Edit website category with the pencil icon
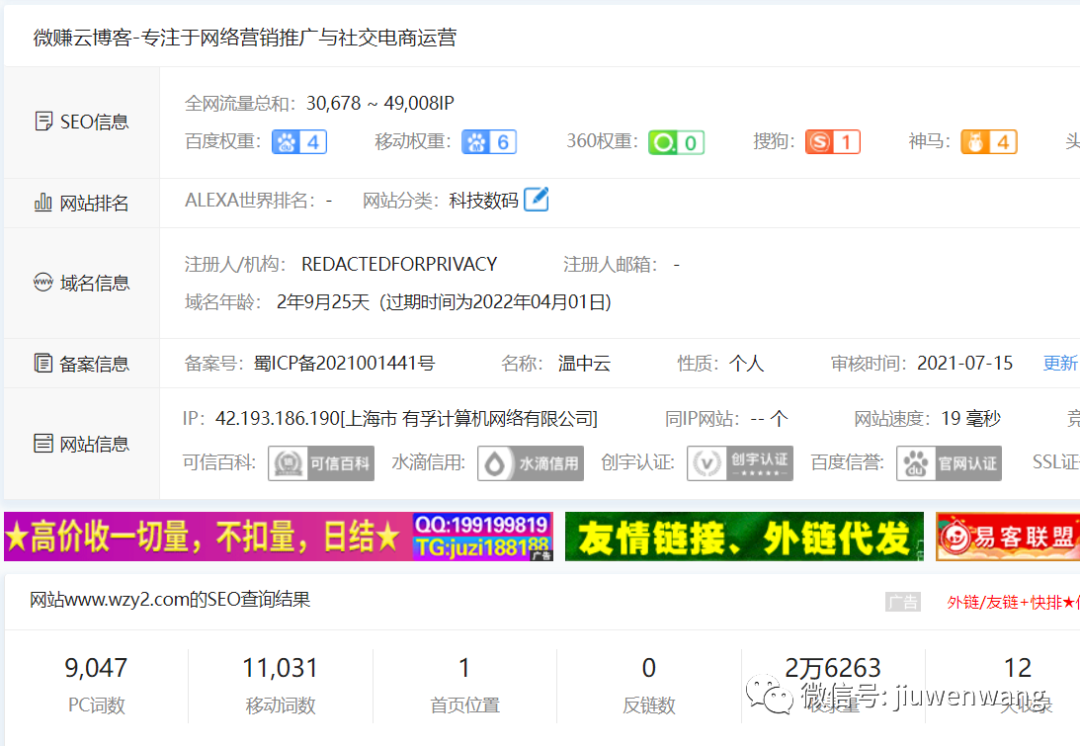Viewport: 1080px width, 746px height. [537, 200]
